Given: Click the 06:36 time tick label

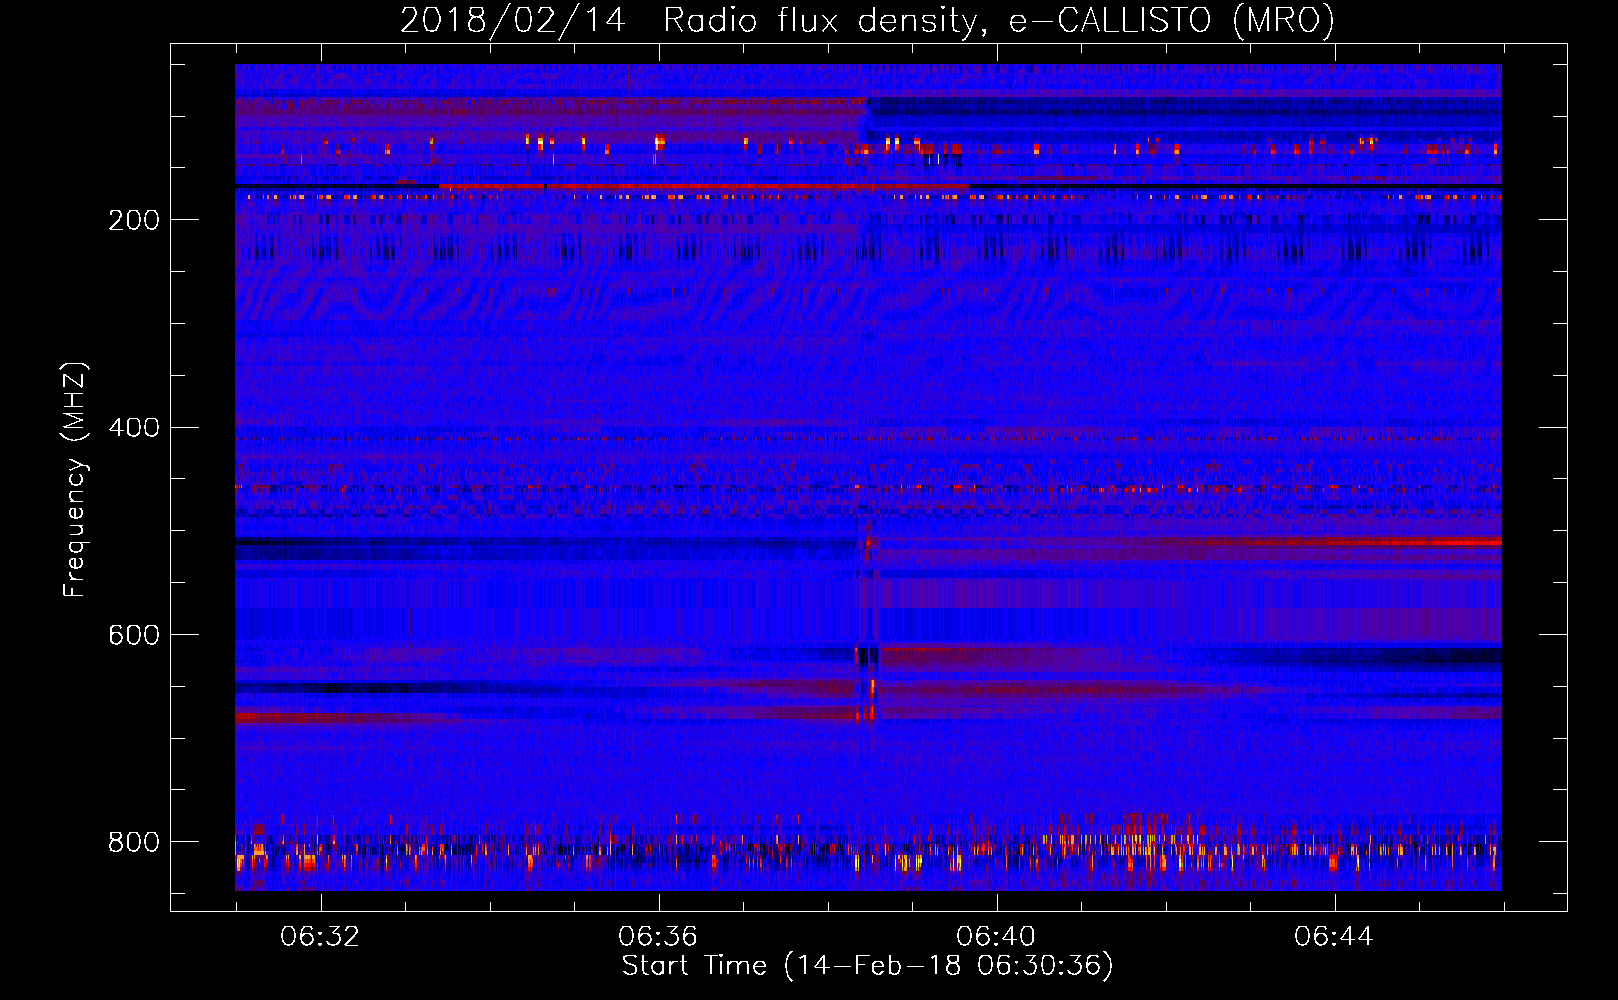Looking at the screenshot, I should 658,937.
